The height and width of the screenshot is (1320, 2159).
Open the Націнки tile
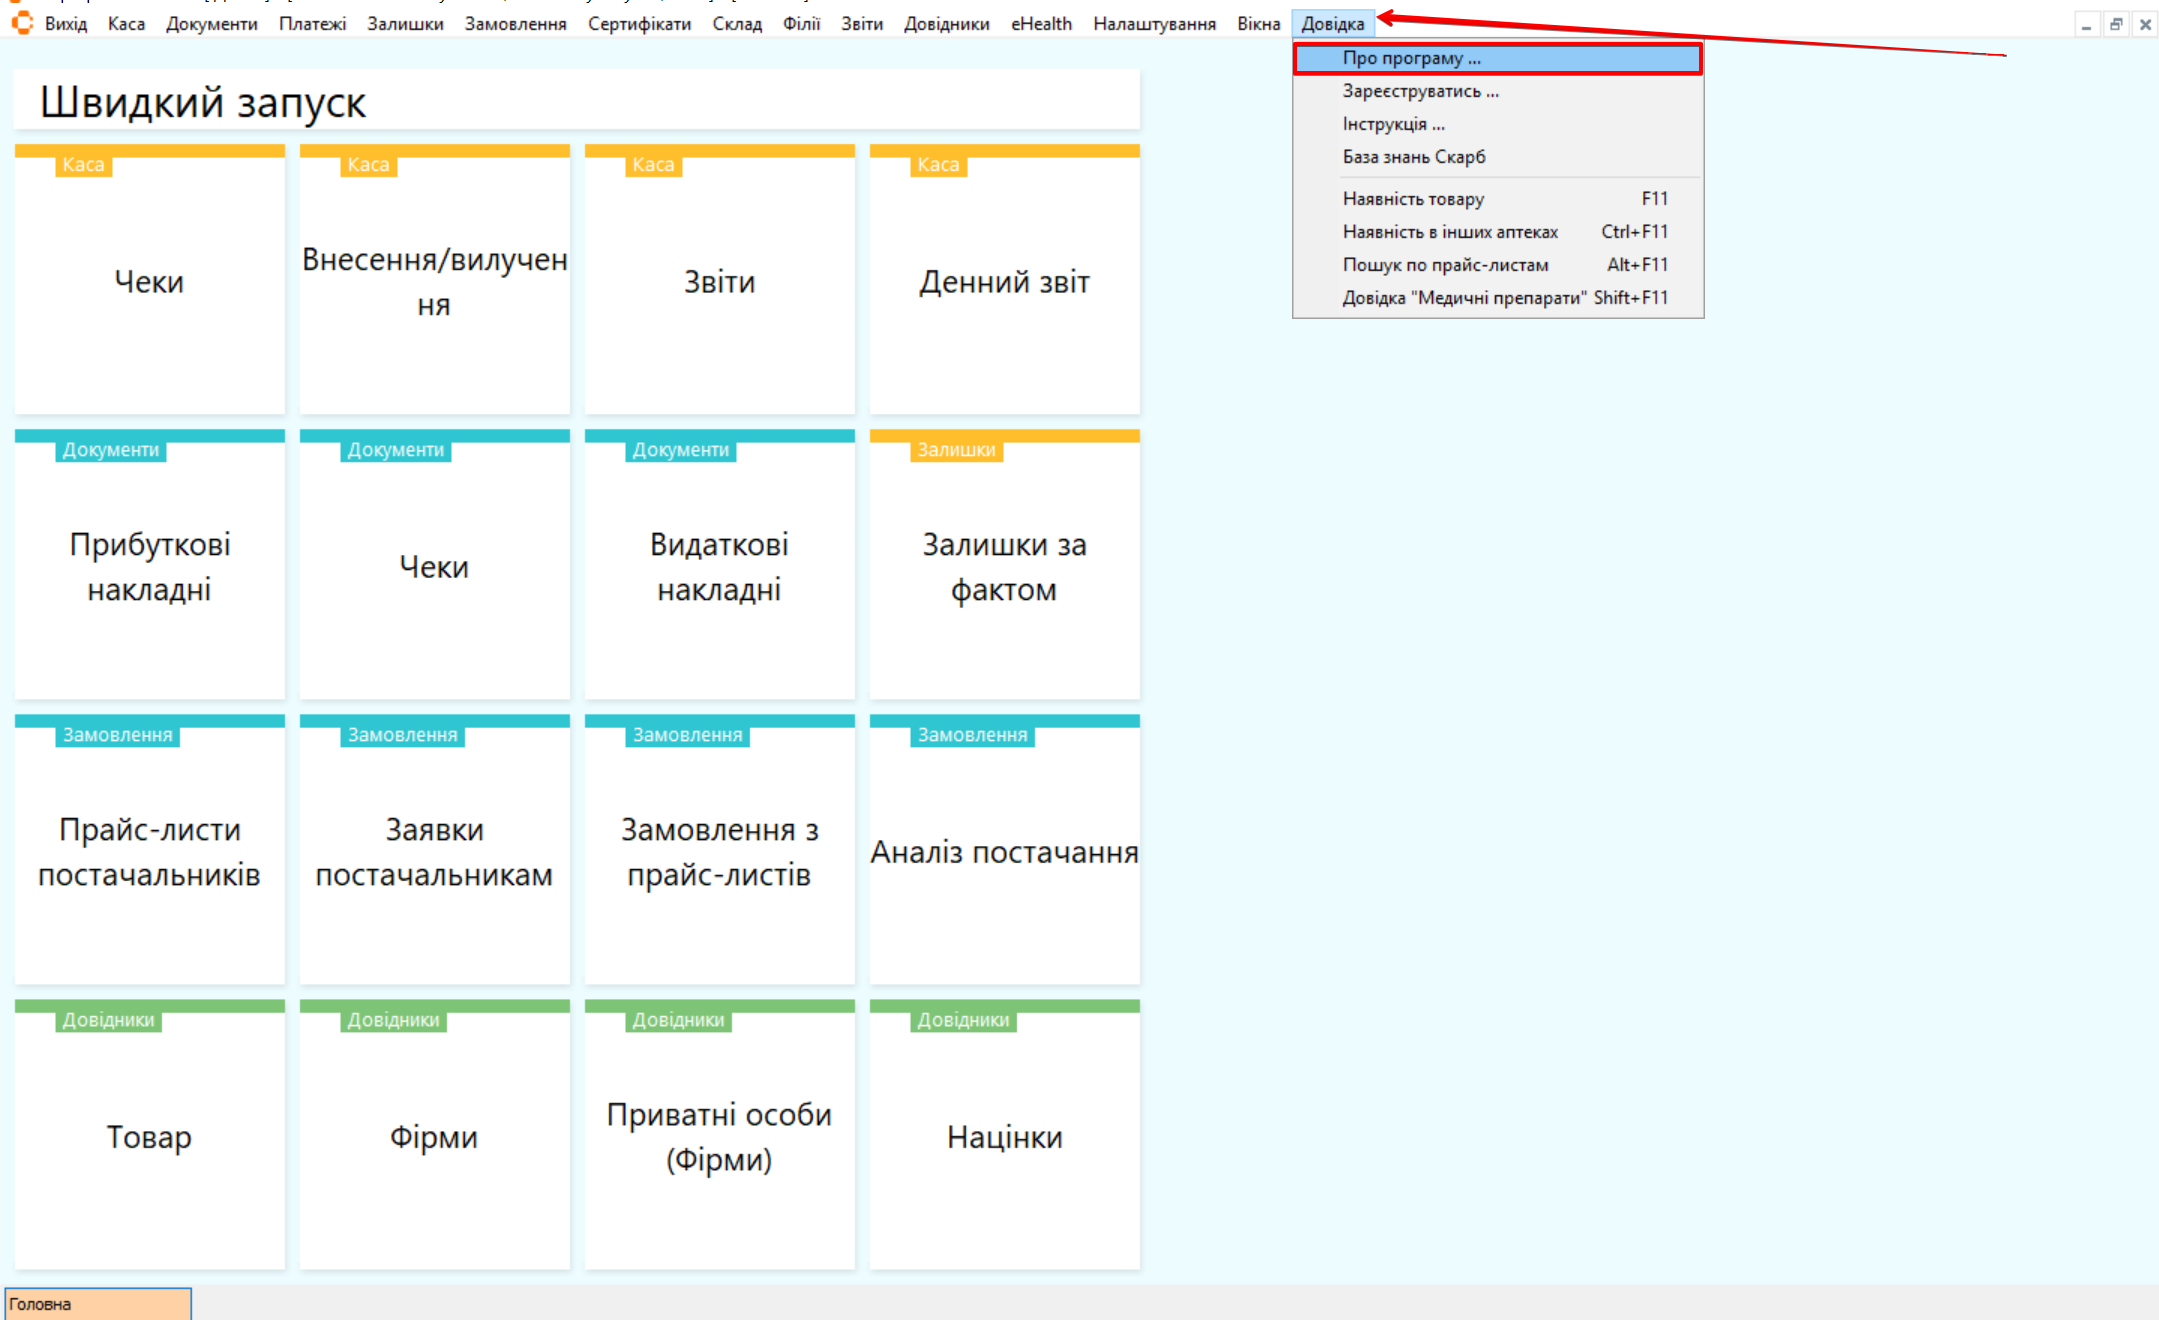[x=1004, y=1136]
